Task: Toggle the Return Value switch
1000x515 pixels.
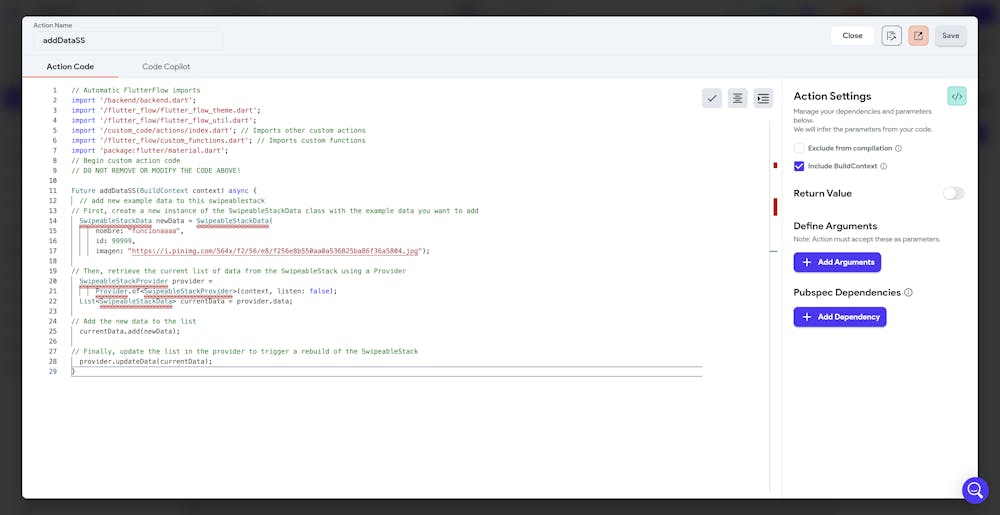Action: tap(953, 193)
